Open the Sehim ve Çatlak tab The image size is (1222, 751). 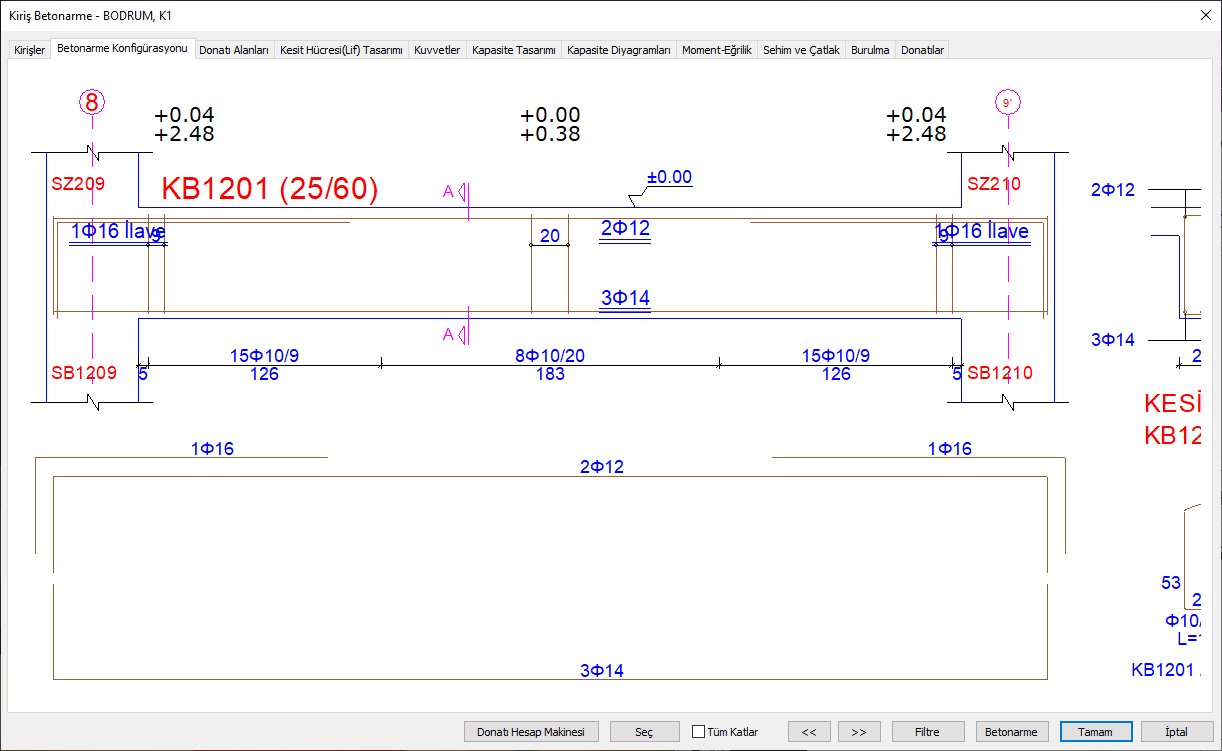point(801,50)
